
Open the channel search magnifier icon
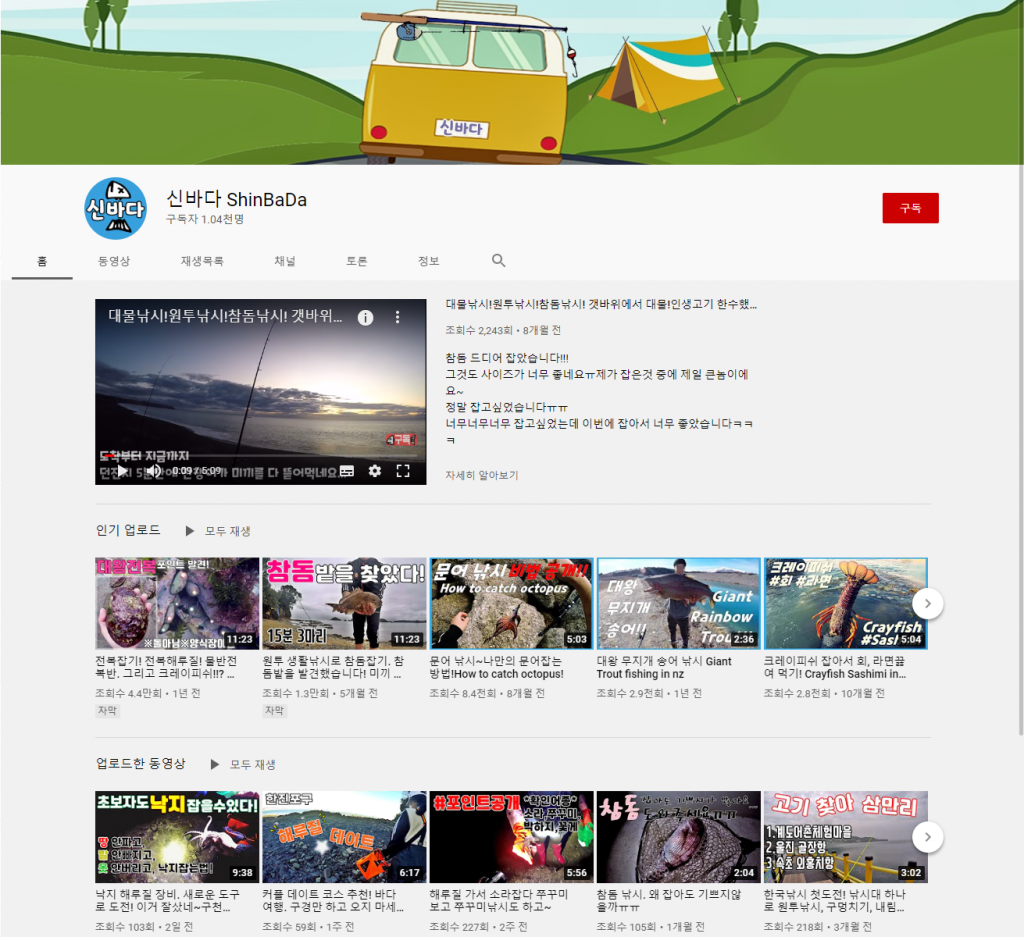(498, 260)
